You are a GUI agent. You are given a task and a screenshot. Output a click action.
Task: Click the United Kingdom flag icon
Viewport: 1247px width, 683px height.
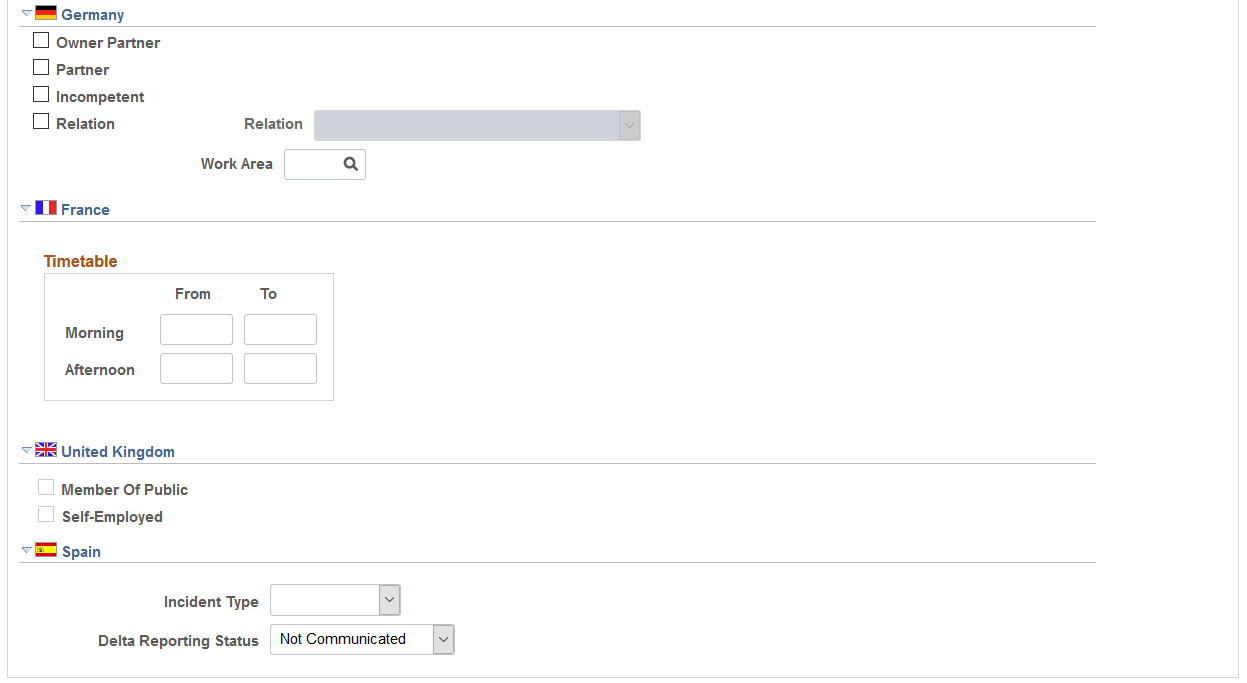pos(46,450)
